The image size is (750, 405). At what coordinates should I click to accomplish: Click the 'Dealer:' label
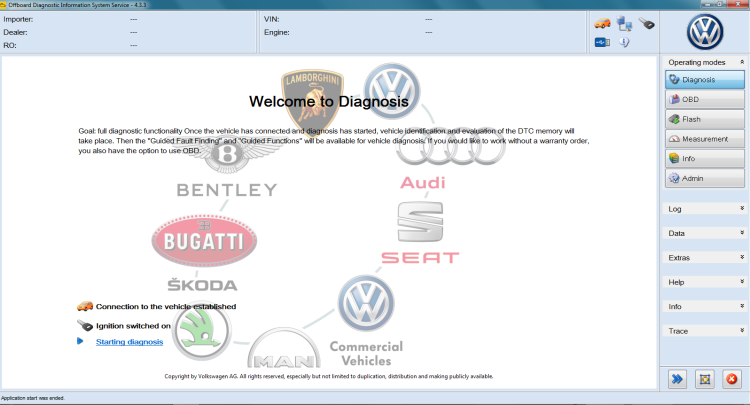[x=15, y=33]
